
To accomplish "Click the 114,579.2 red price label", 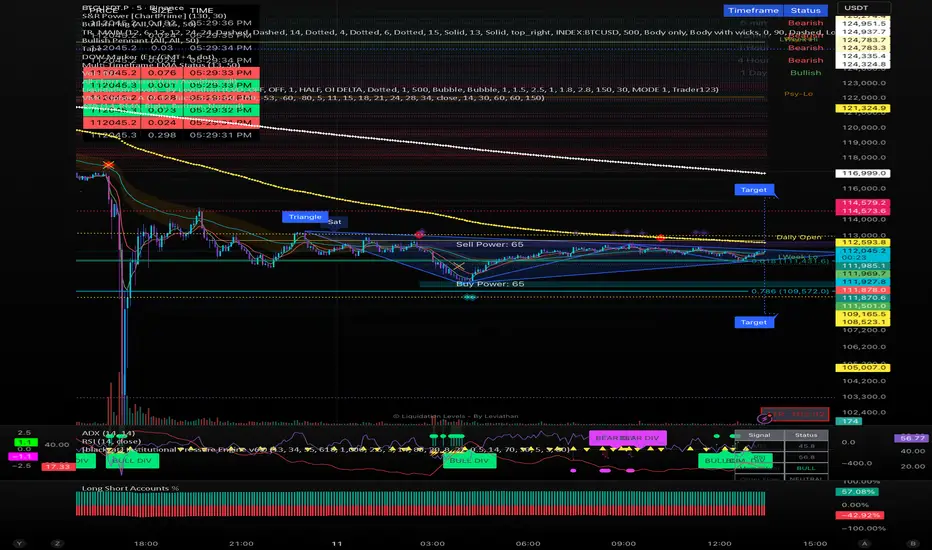I will [x=862, y=203].
